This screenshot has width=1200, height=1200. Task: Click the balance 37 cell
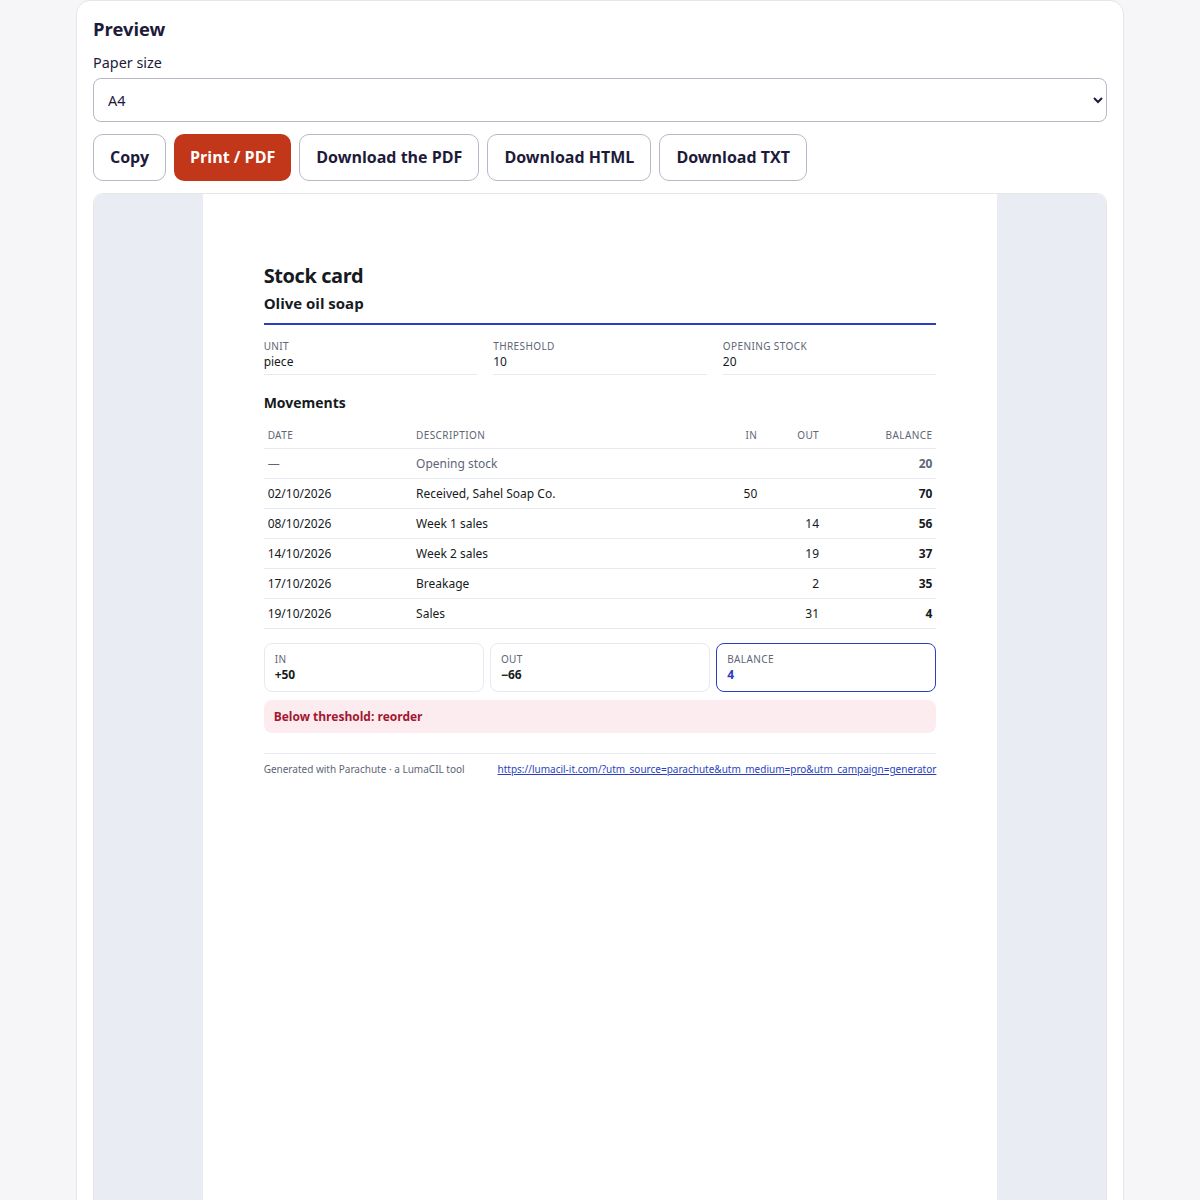(925, 554)
